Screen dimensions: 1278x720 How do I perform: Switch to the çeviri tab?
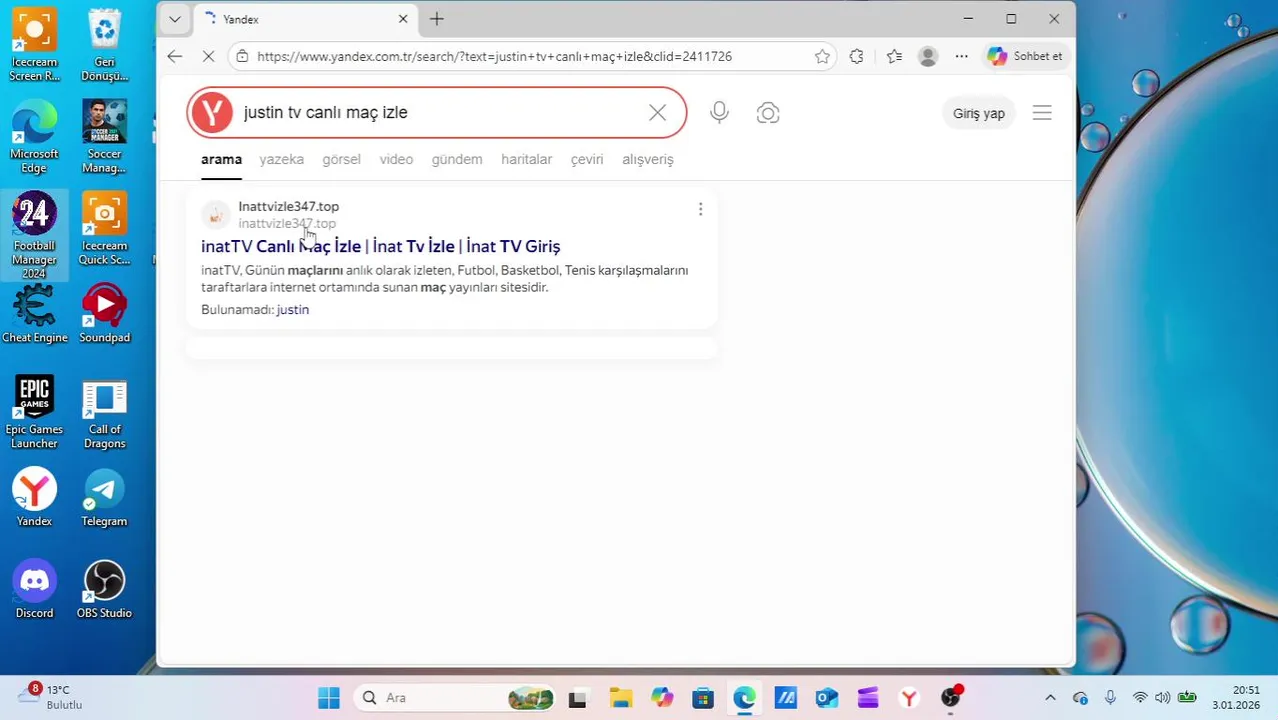587,159
